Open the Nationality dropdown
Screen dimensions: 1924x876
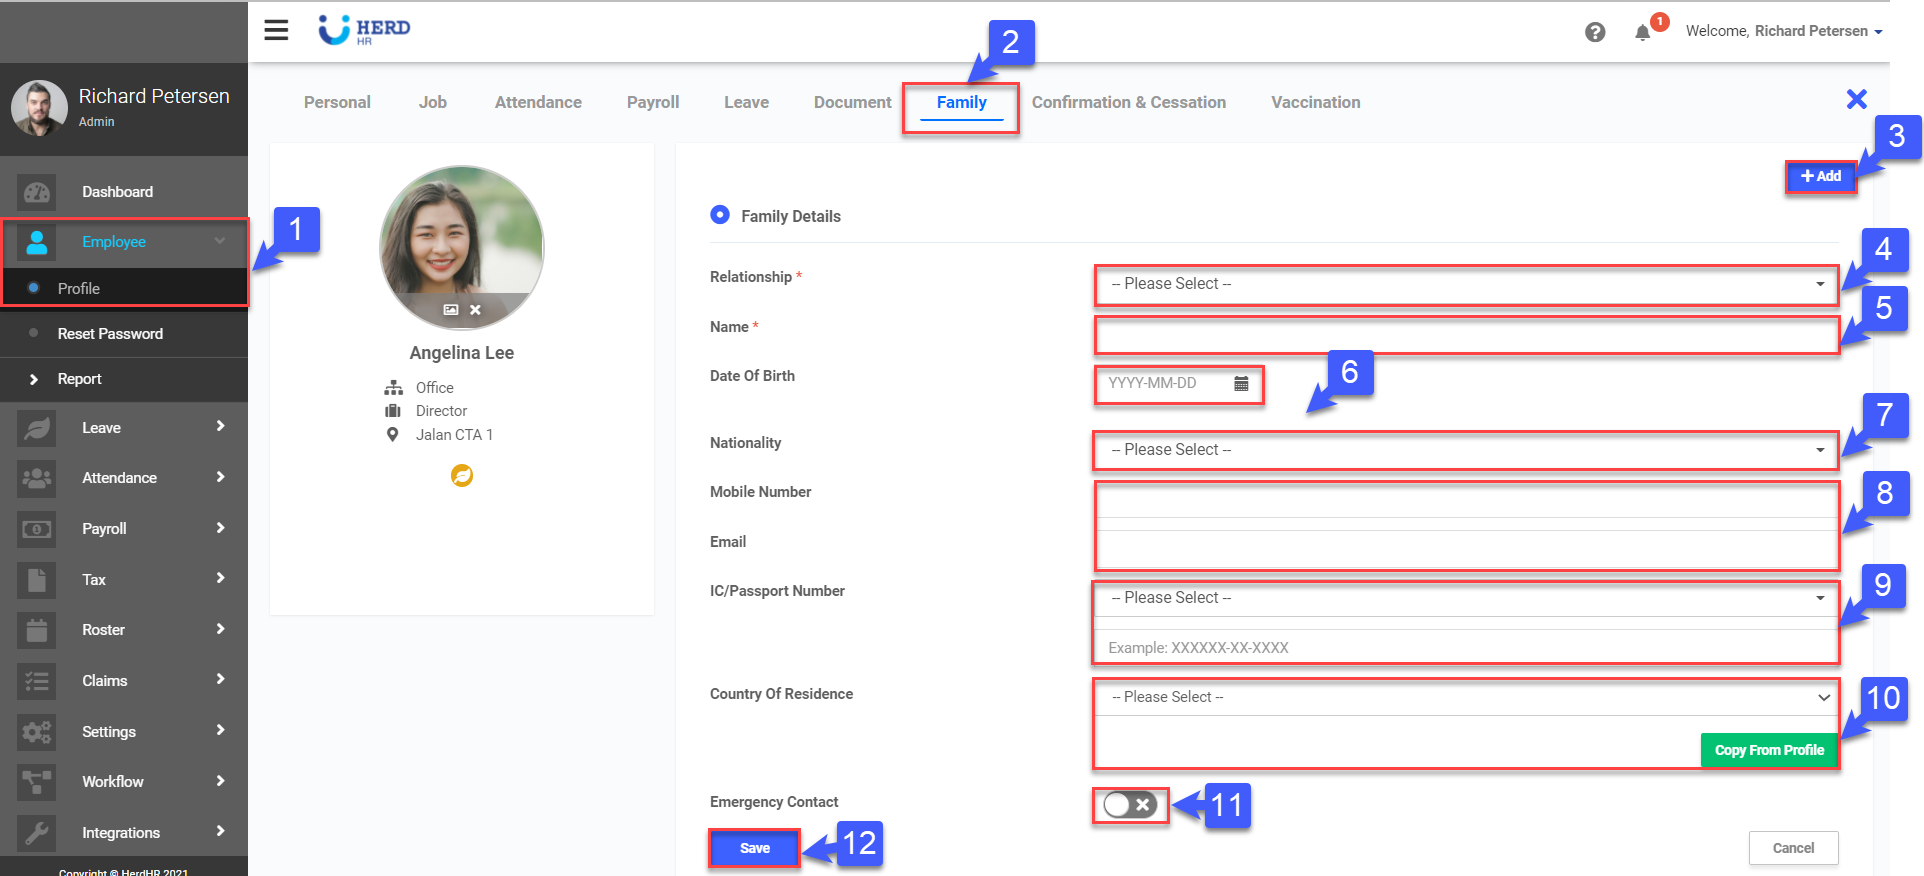(1466, 450)
